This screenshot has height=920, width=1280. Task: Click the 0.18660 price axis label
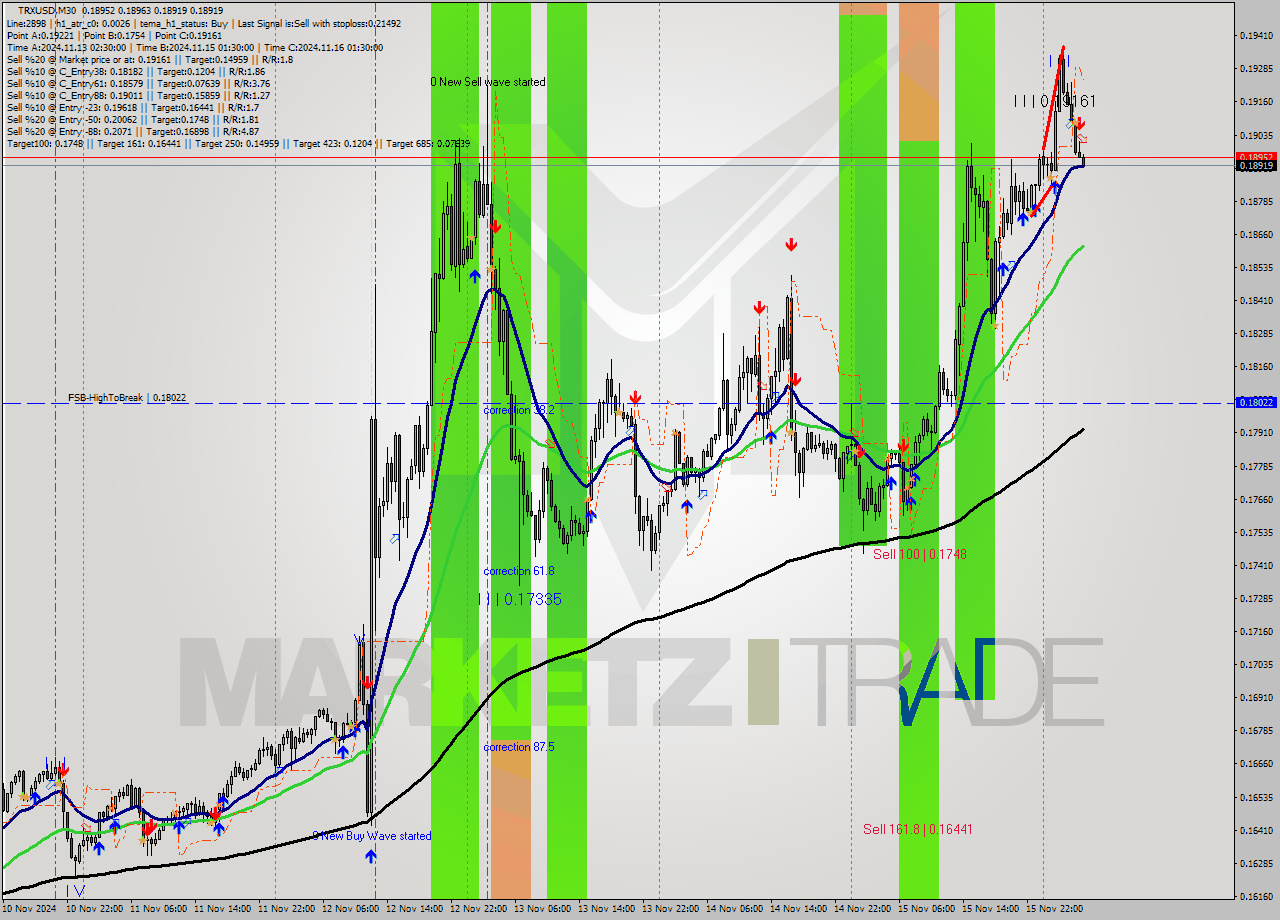(1256, 234)
